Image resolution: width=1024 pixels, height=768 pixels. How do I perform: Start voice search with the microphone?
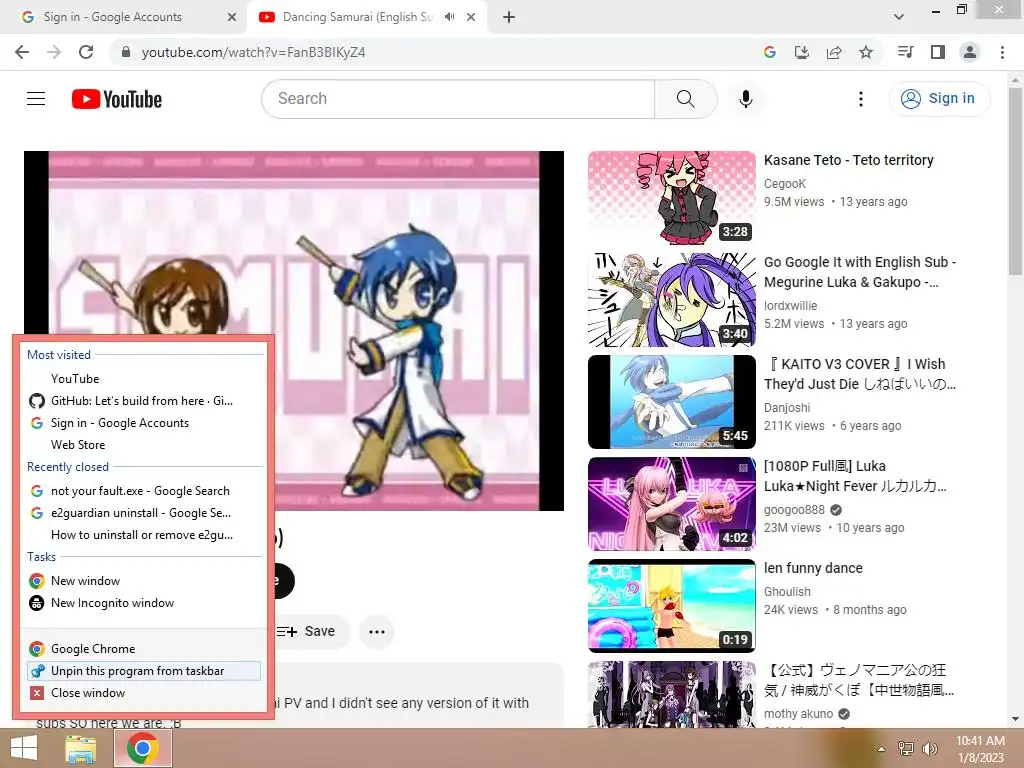pos(745,99)
